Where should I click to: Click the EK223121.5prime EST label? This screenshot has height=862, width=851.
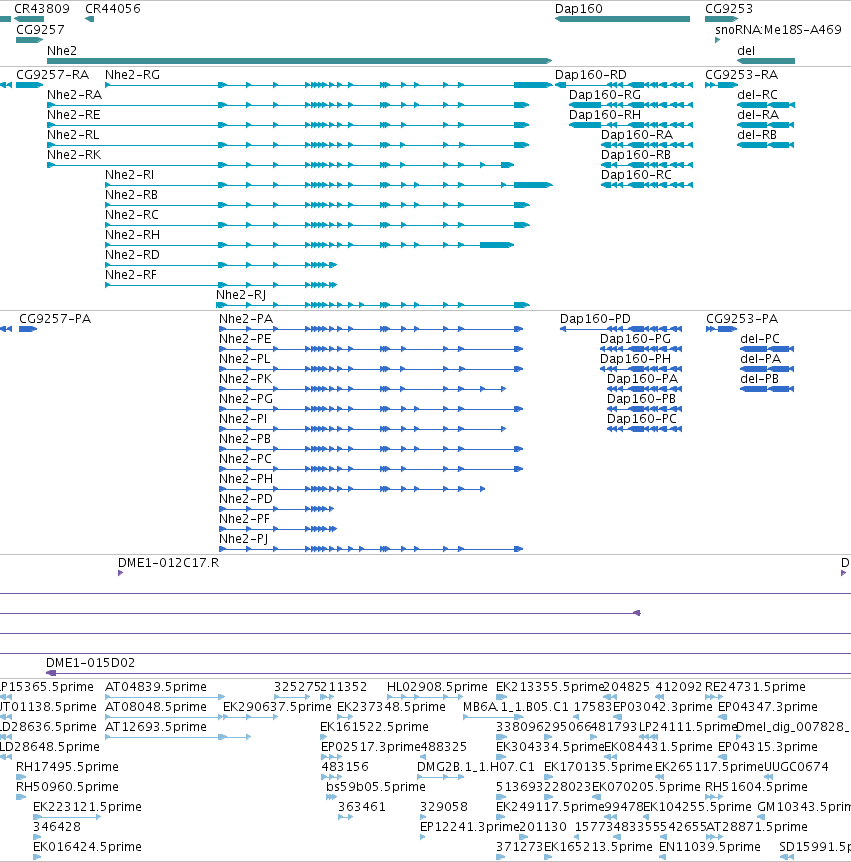coord(87,806)
